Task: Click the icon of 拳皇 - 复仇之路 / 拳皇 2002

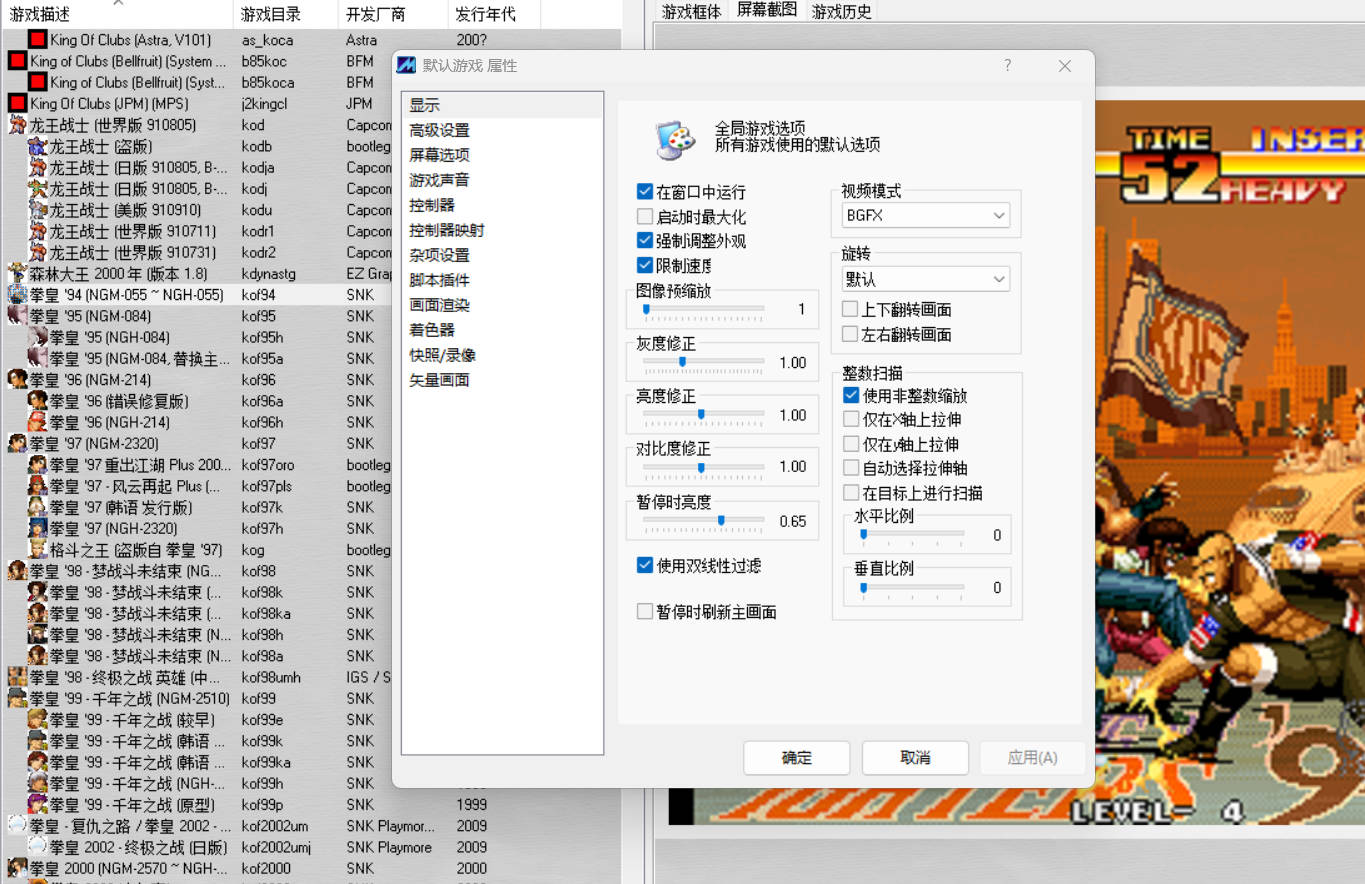Action: 17,826
